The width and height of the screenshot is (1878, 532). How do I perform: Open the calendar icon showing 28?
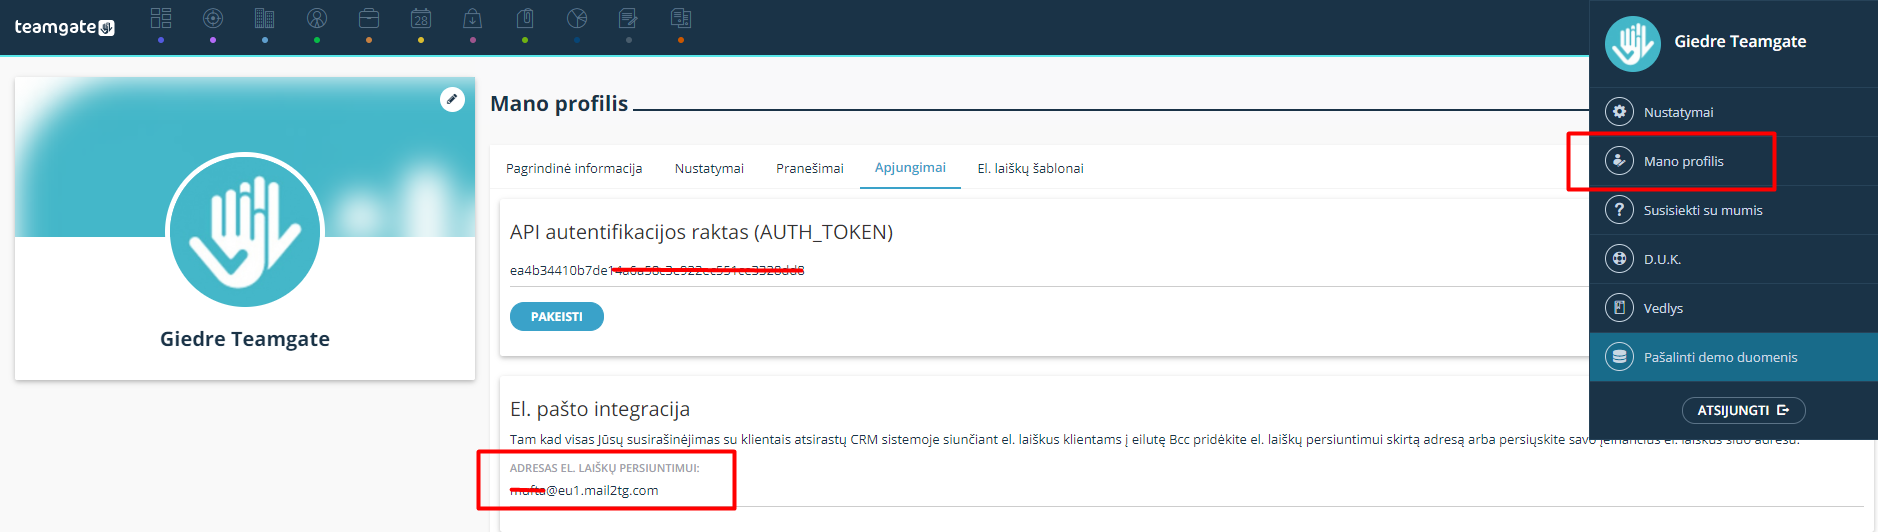421,18
